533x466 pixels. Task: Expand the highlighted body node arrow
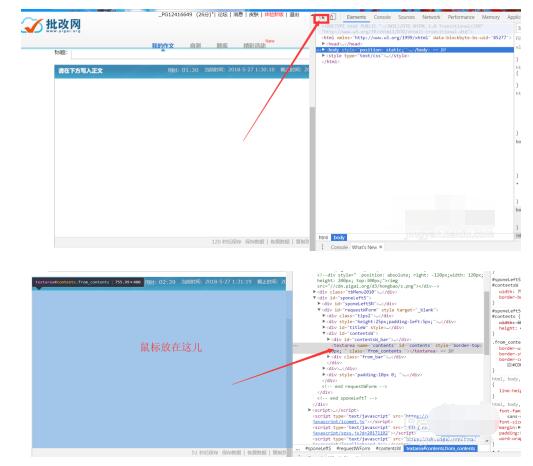(323, 50)
